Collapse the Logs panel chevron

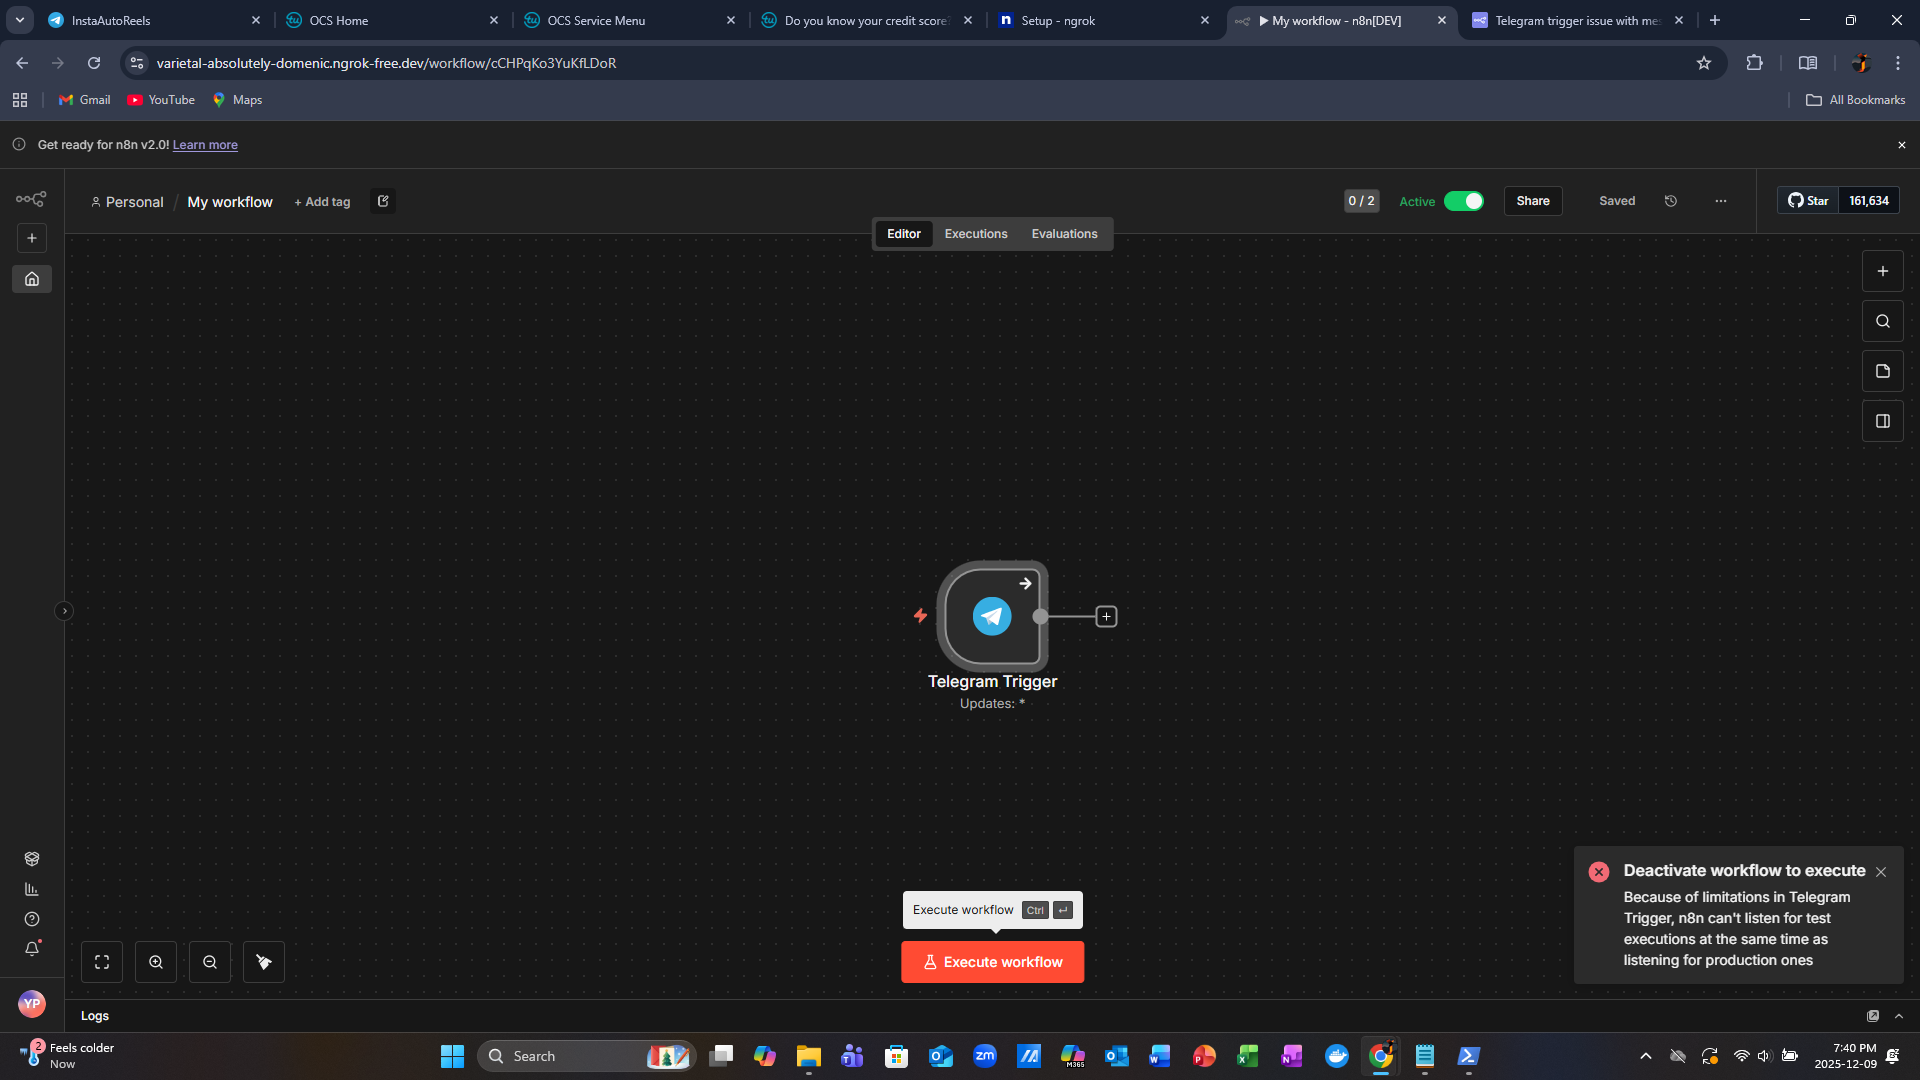(x=1899, y=1015)
